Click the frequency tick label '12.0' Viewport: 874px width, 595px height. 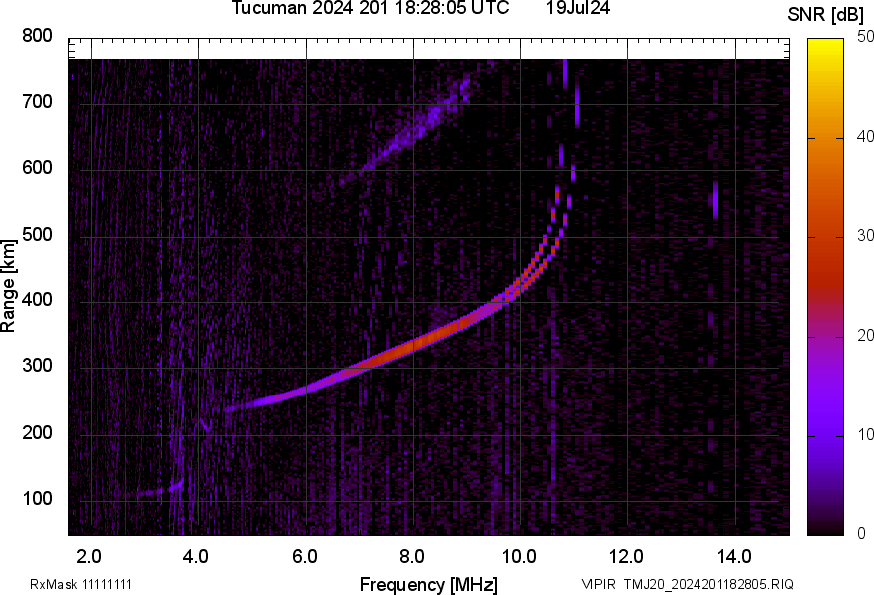tap(626, 557)
